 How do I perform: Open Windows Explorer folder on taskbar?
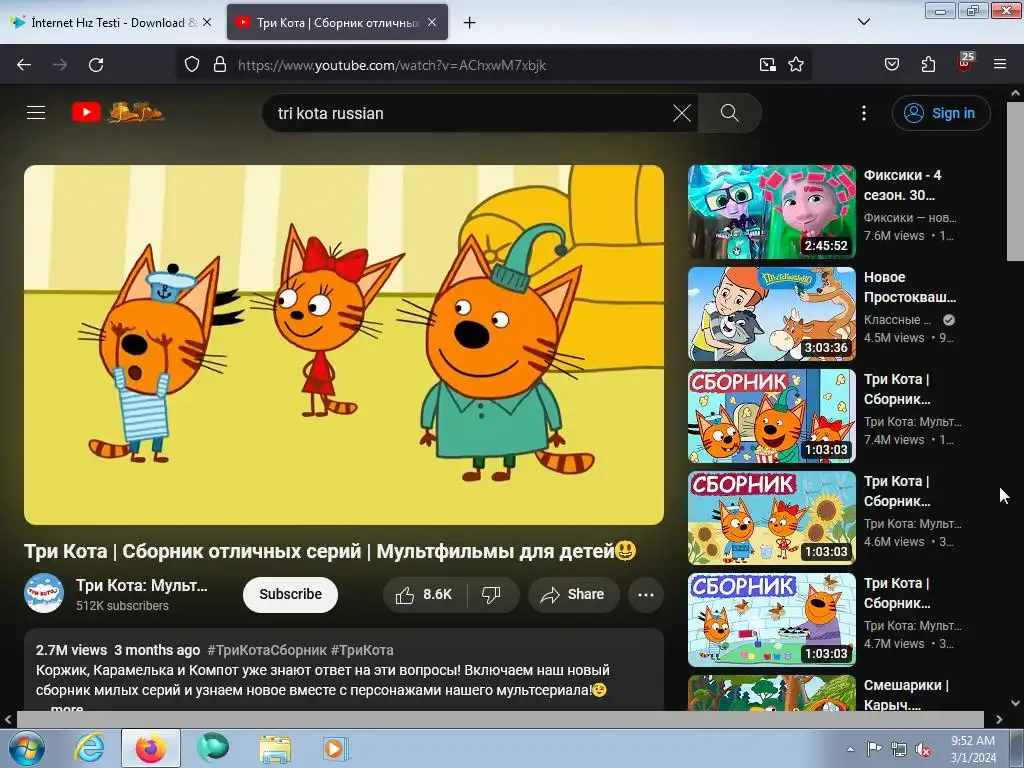tap(275, 748)
